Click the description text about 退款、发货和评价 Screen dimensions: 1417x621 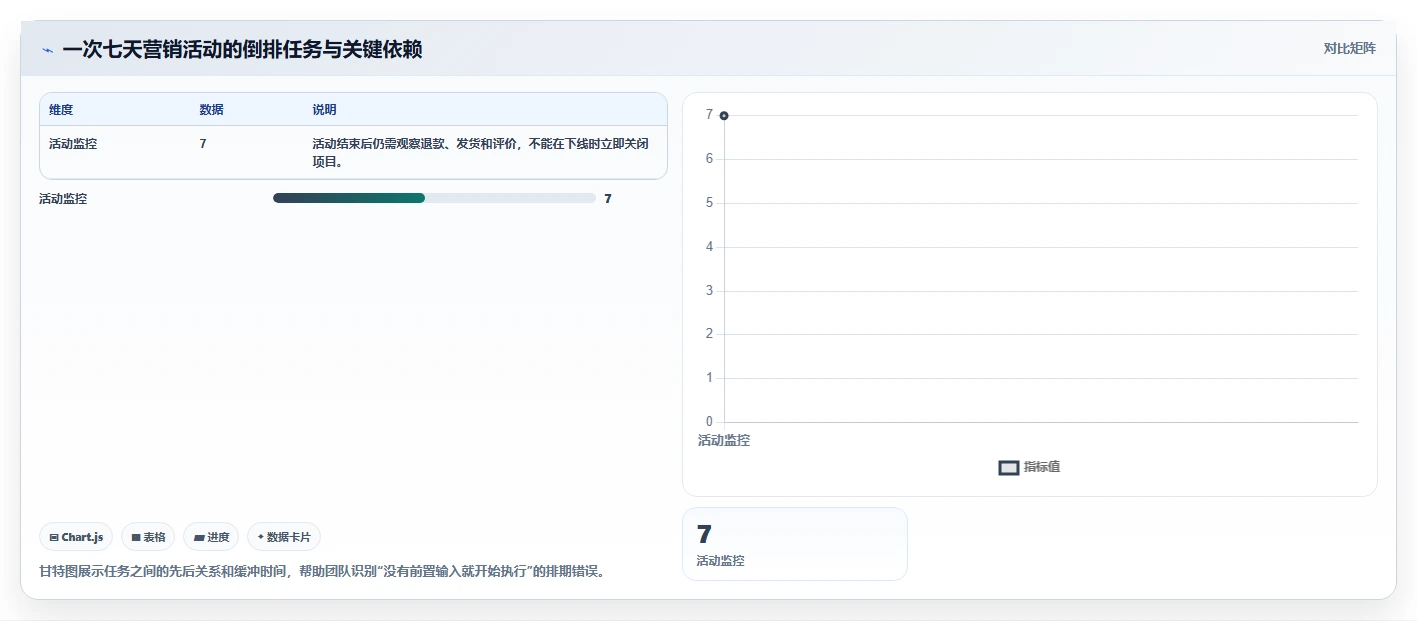point(480,152)
